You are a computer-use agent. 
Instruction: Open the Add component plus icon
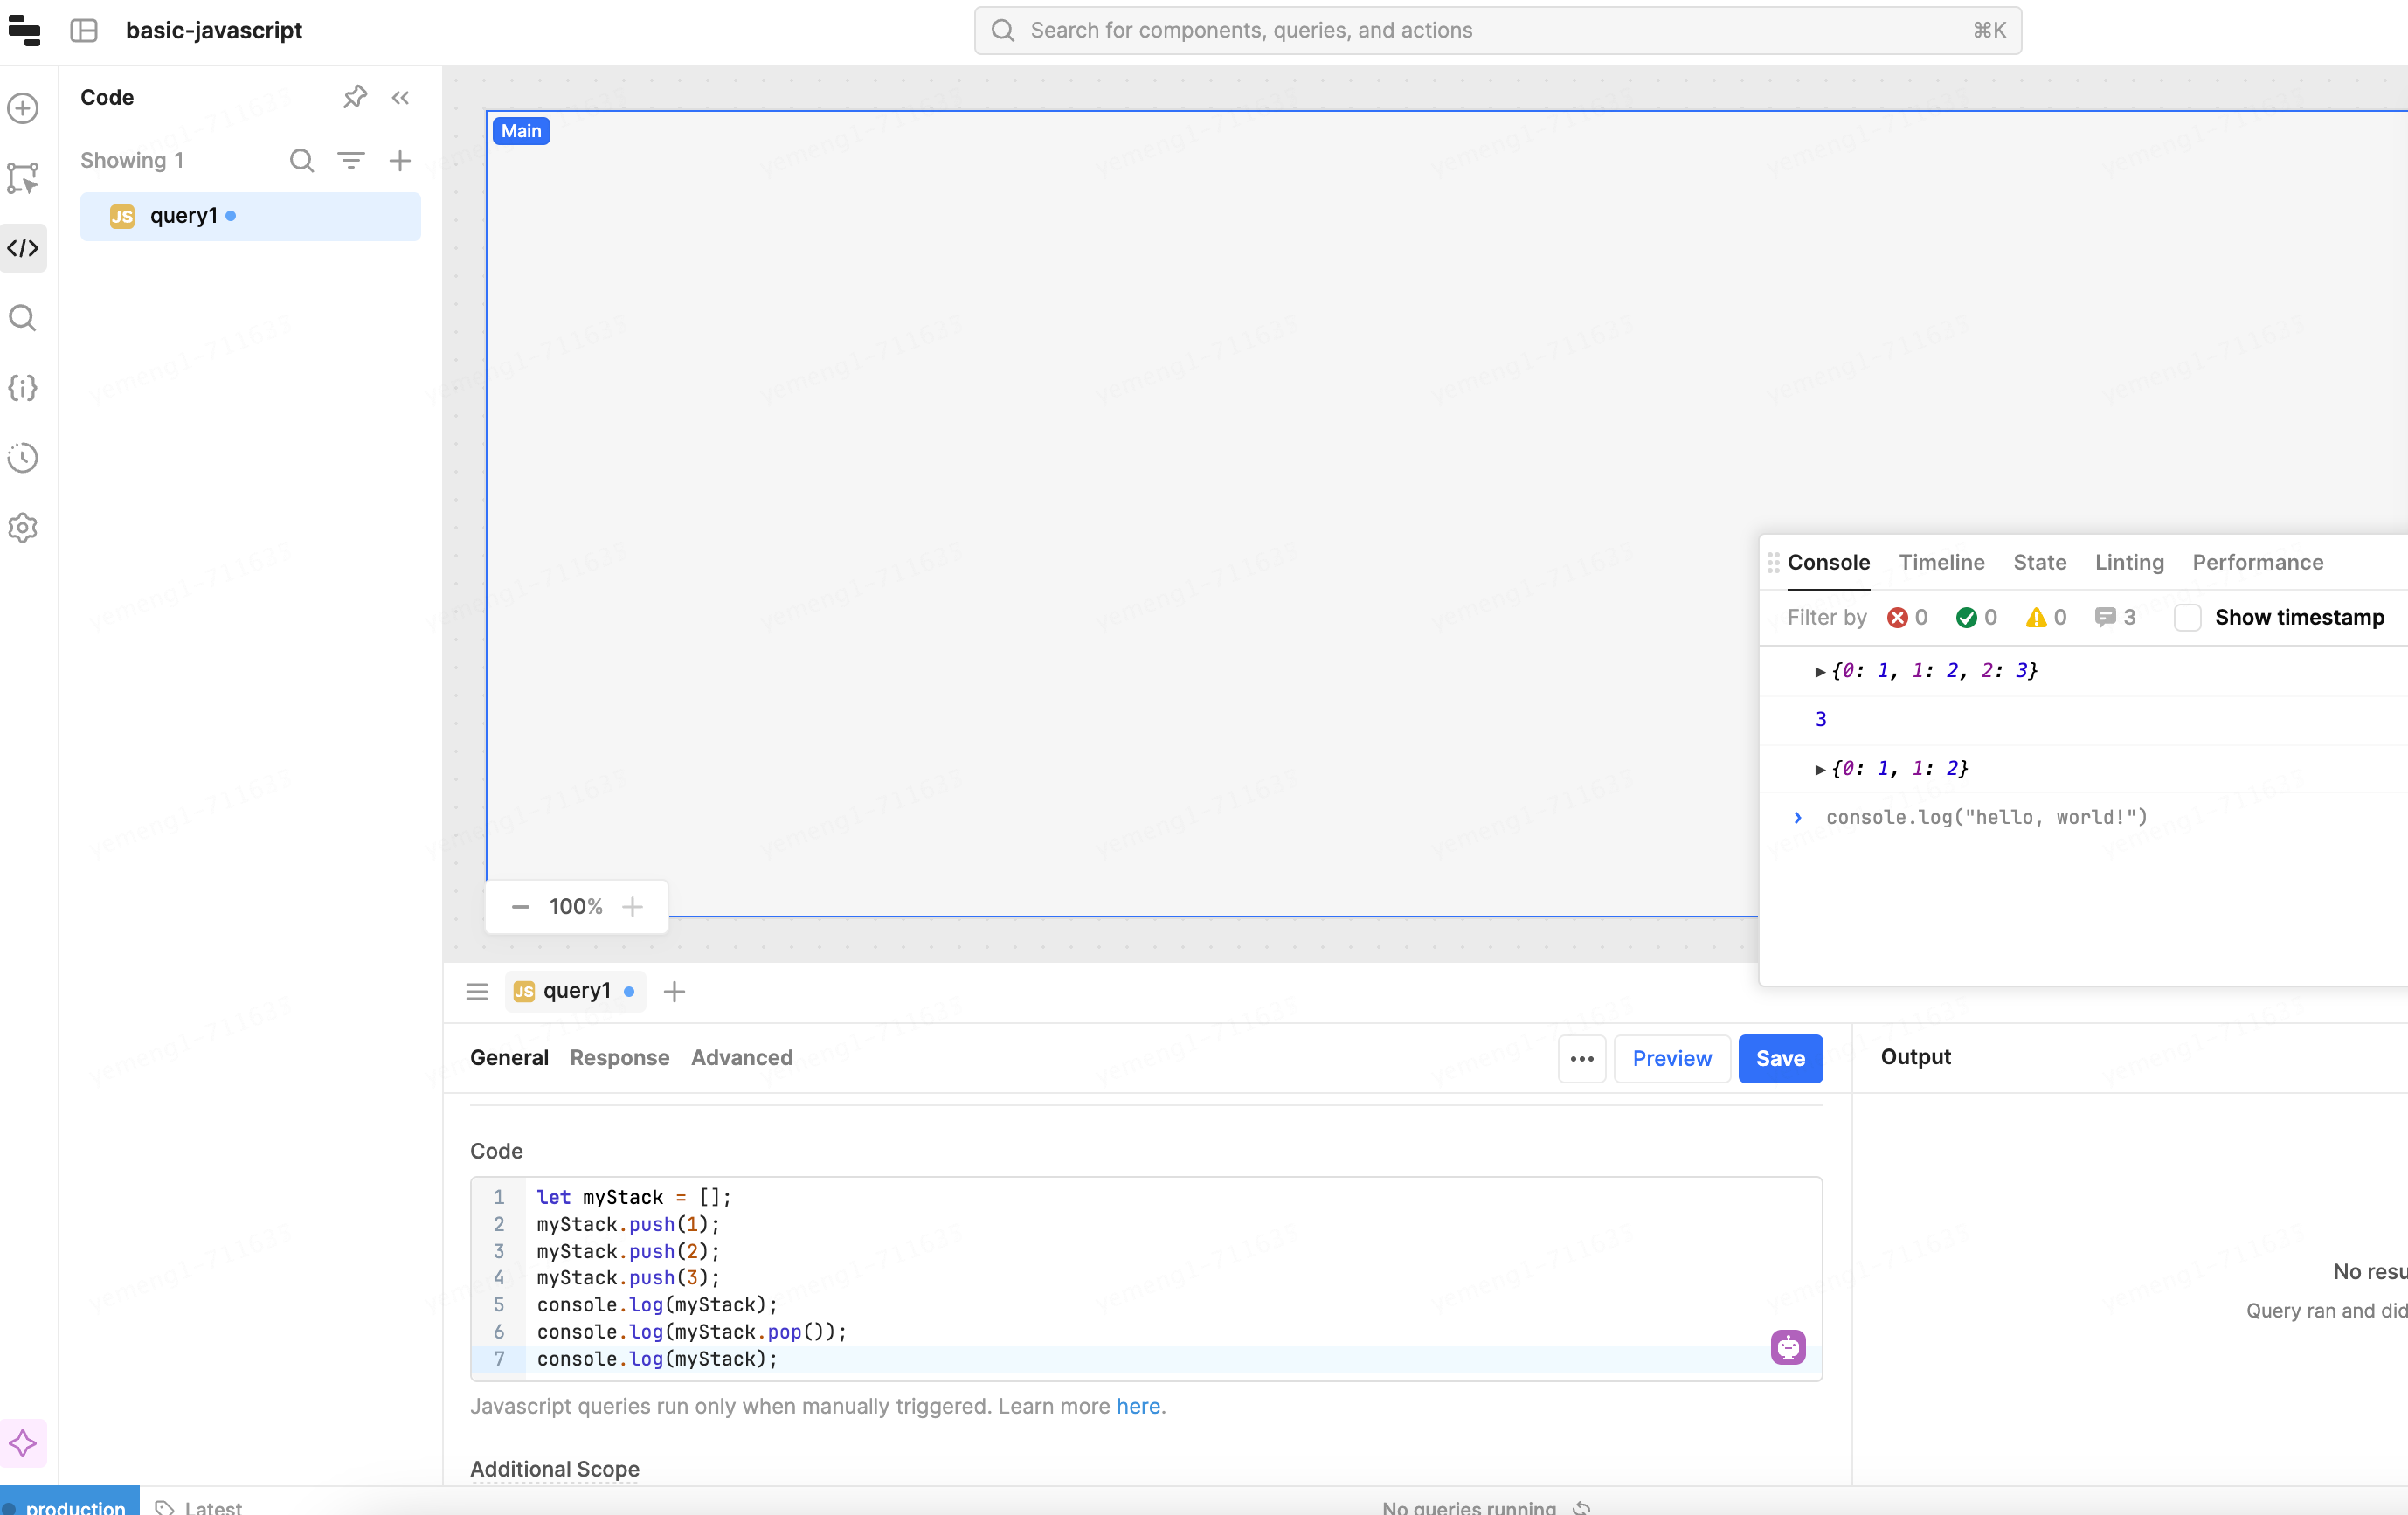pyautogui.click(x=23, y=108)
